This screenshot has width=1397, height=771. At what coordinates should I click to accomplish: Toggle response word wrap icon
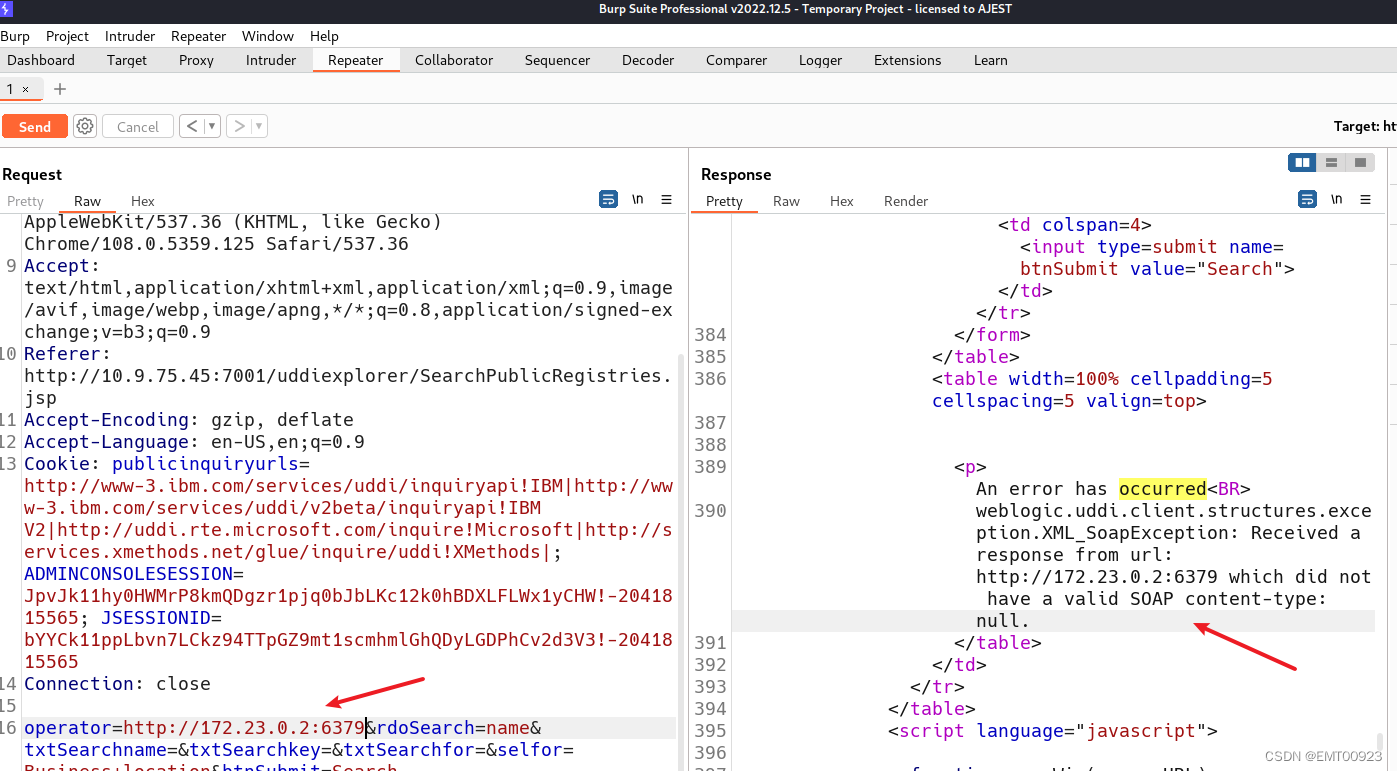point(1307,200)
